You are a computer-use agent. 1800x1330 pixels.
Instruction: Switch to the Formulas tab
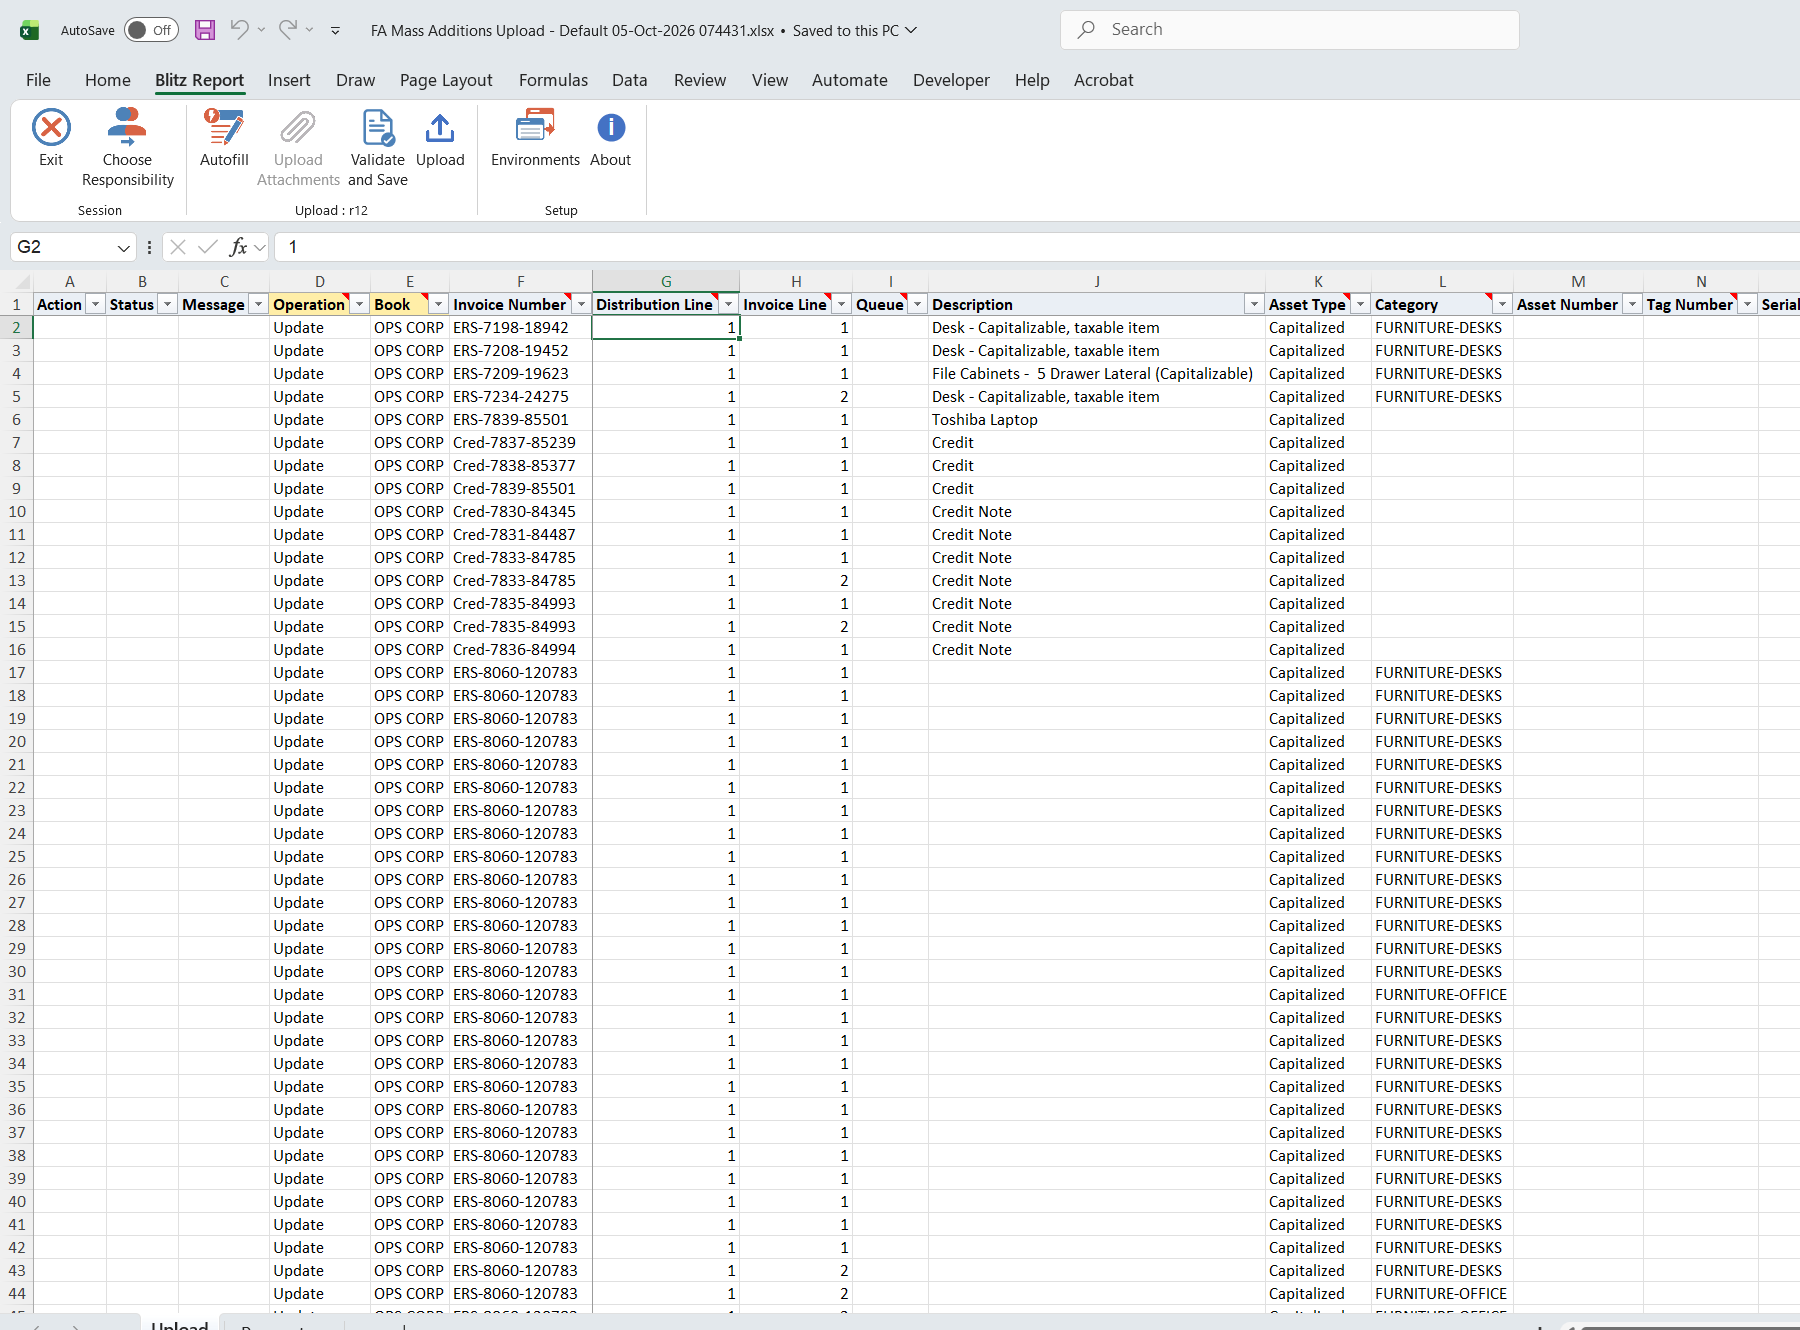[x=553, y=80]
